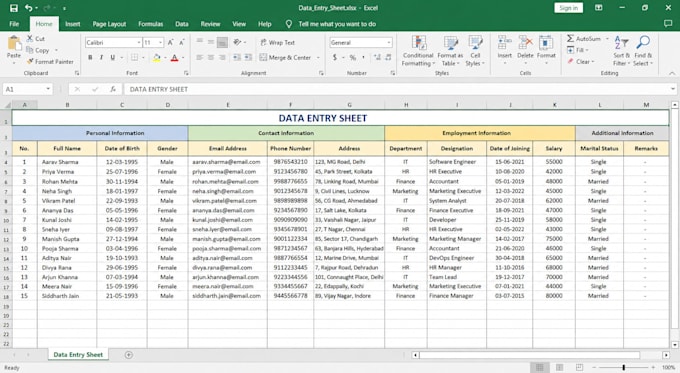Viewport: 680px width, 373px height.
Task: Expand Merge & Center options arrow
Action: pyautogui.click(x=318, y=57)
